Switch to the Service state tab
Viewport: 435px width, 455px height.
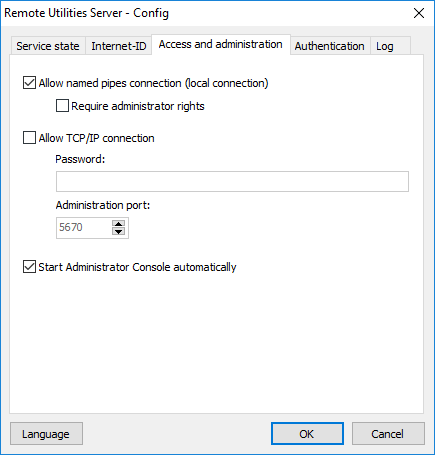click(48, 46)
